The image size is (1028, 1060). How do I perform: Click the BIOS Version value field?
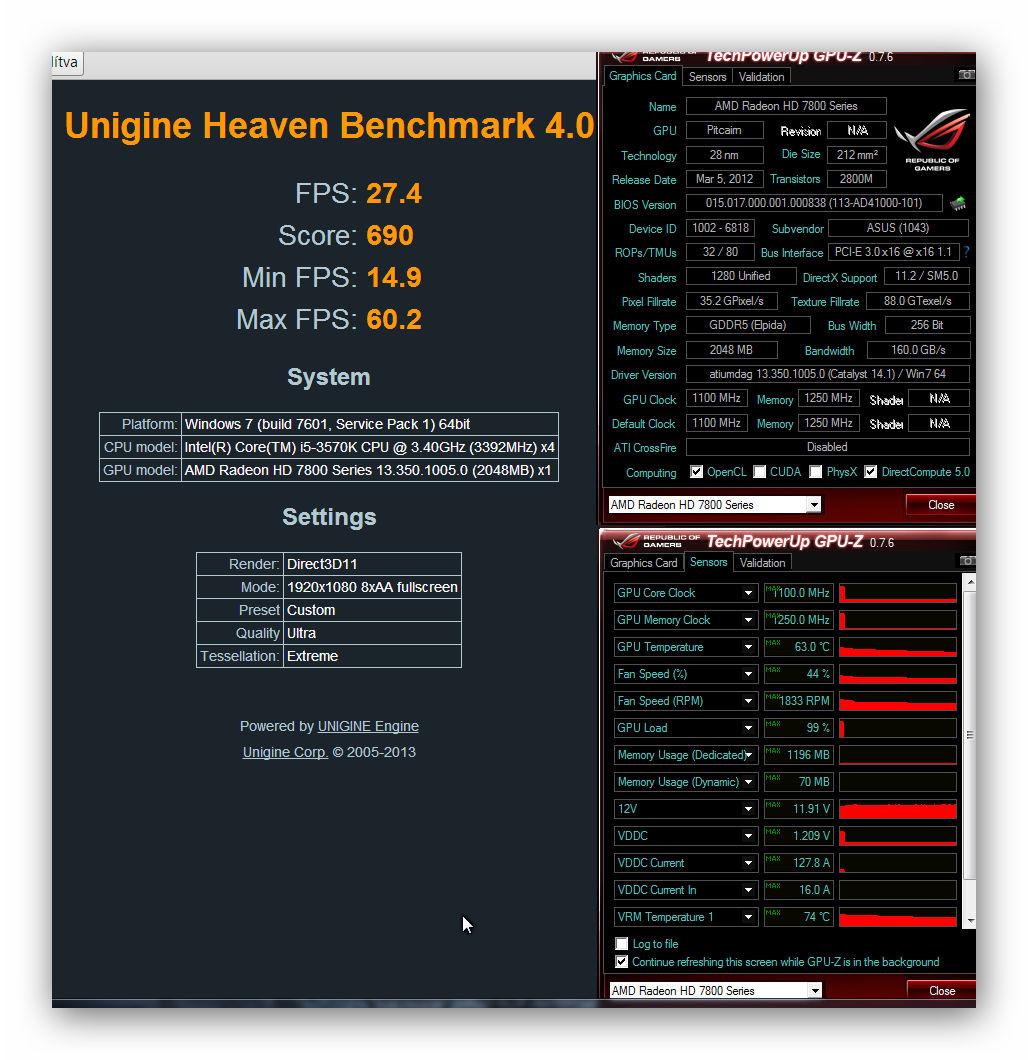814,203
